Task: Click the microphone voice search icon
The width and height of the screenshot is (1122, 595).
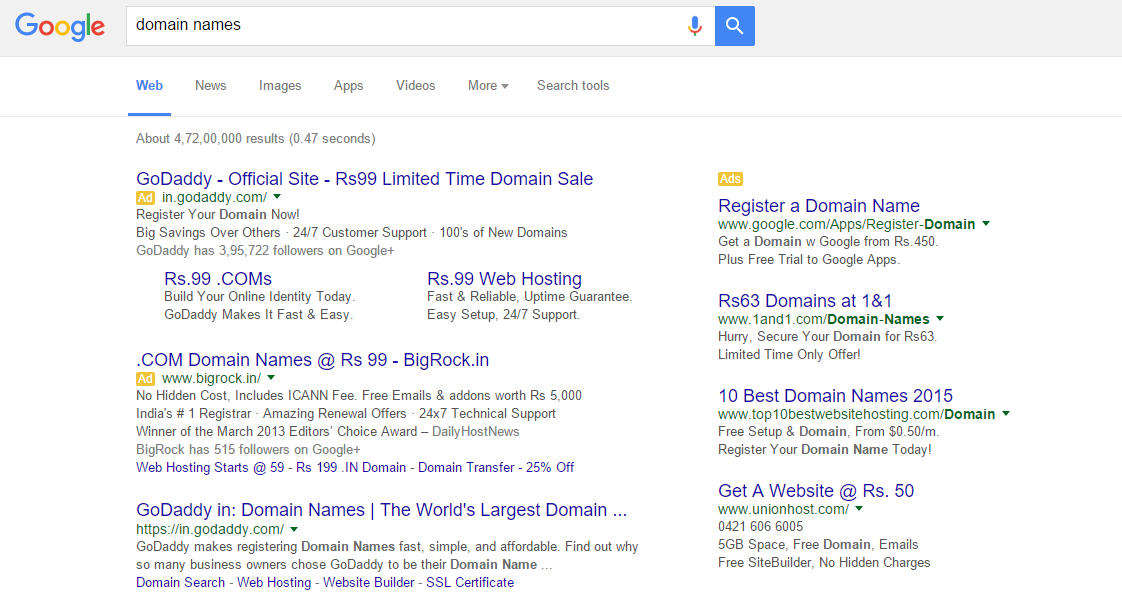Action: point(695,26)
